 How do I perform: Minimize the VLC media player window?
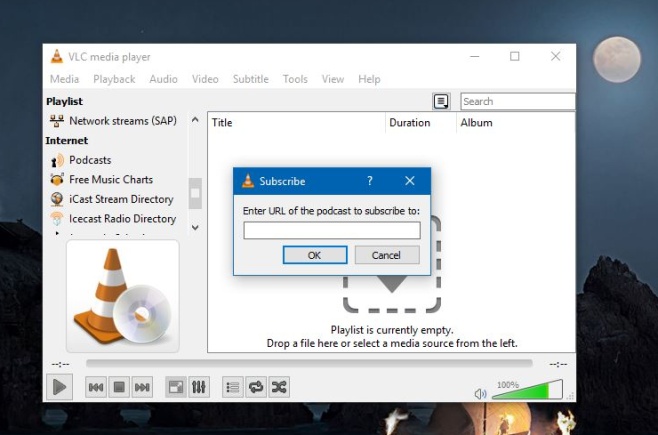point(475,57)
